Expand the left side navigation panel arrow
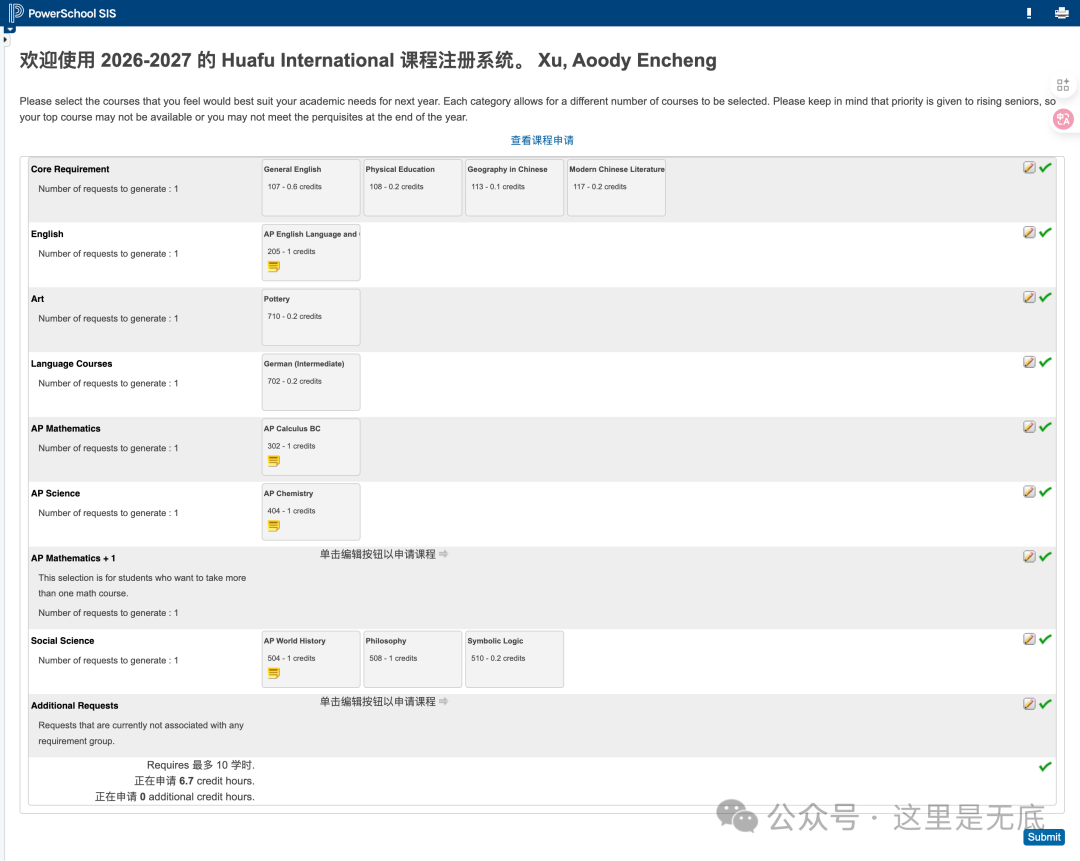1080x861 pixels. 5,40
